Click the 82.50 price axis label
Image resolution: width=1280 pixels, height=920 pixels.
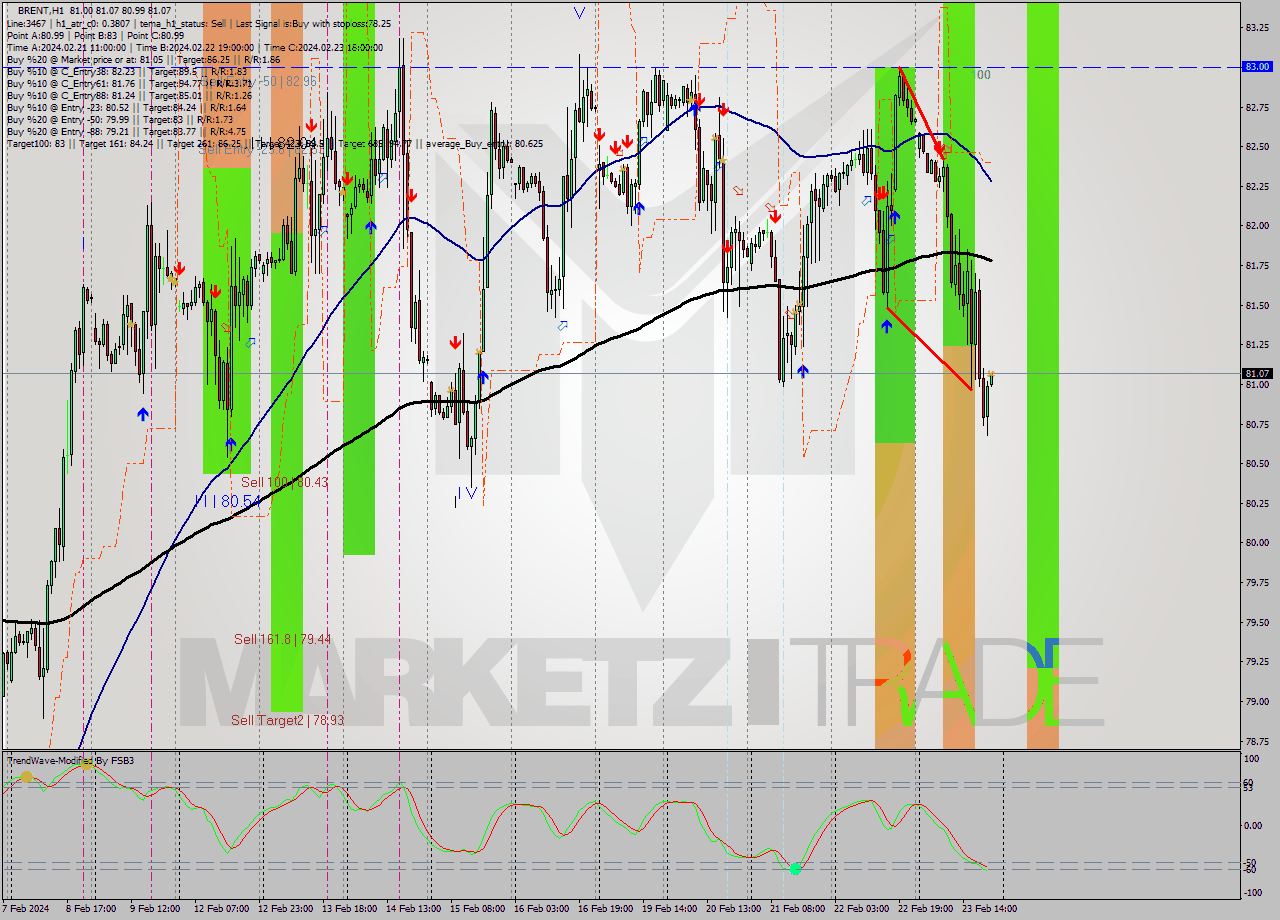(1257, 147)
